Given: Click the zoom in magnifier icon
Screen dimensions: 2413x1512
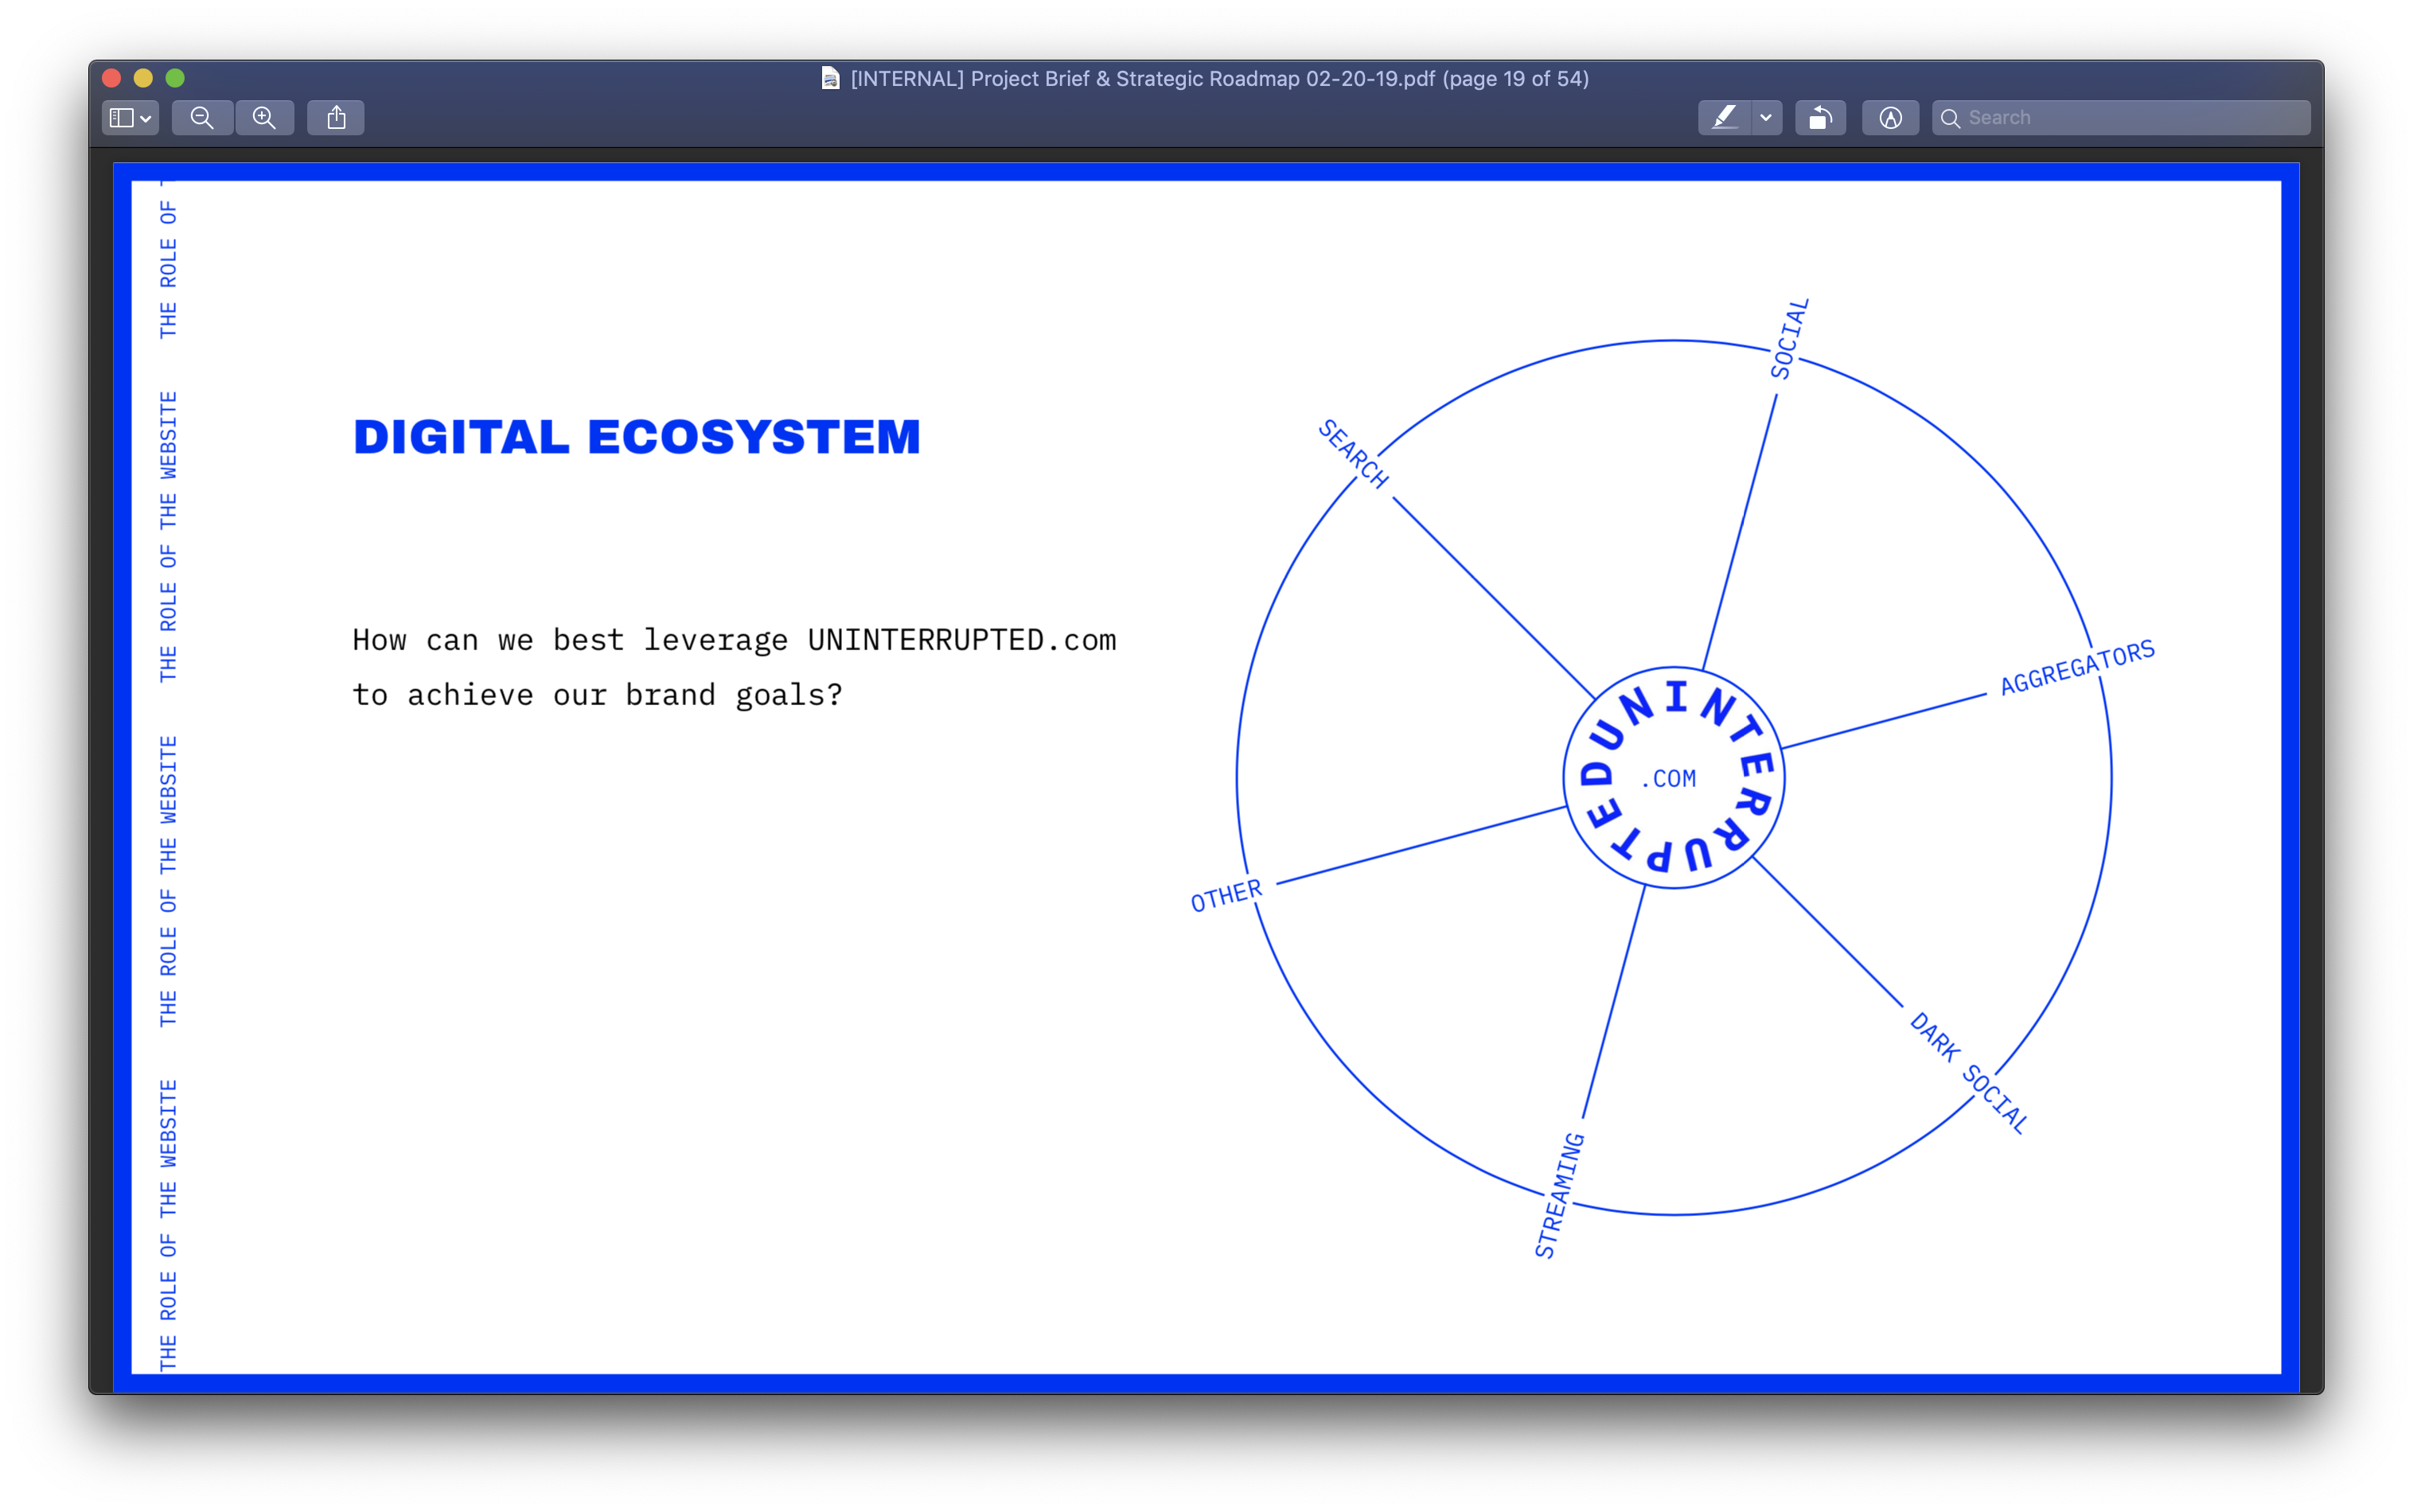Looking at the screenshot, I should coord(264,118).
